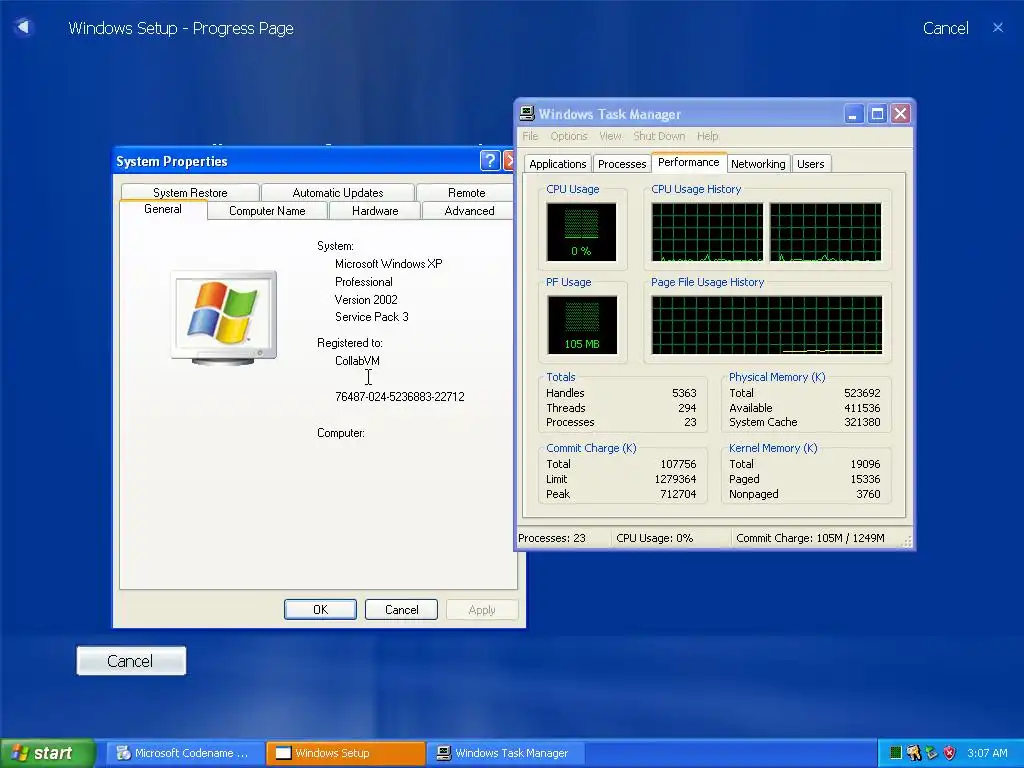
Task: Click the greyed Apply button
Action: [482, 609]
